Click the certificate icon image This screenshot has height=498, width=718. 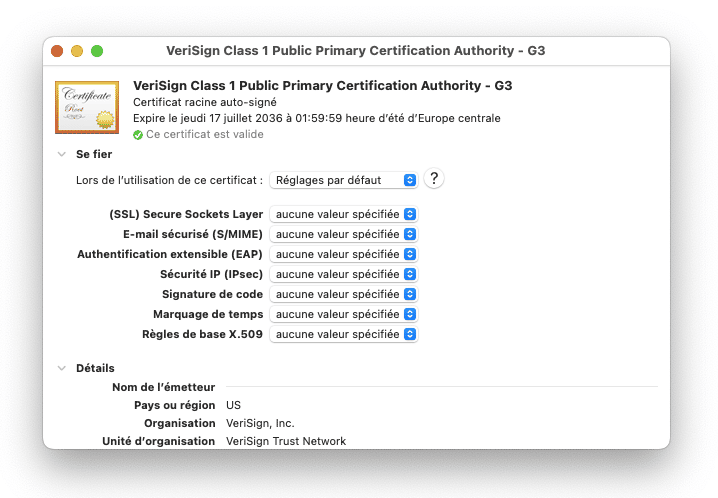click(86, 108)
